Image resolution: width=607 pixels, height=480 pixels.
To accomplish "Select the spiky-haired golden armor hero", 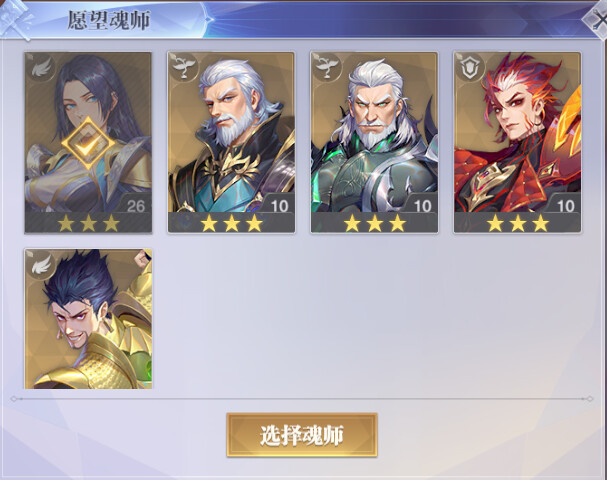I will pos(88,319).
